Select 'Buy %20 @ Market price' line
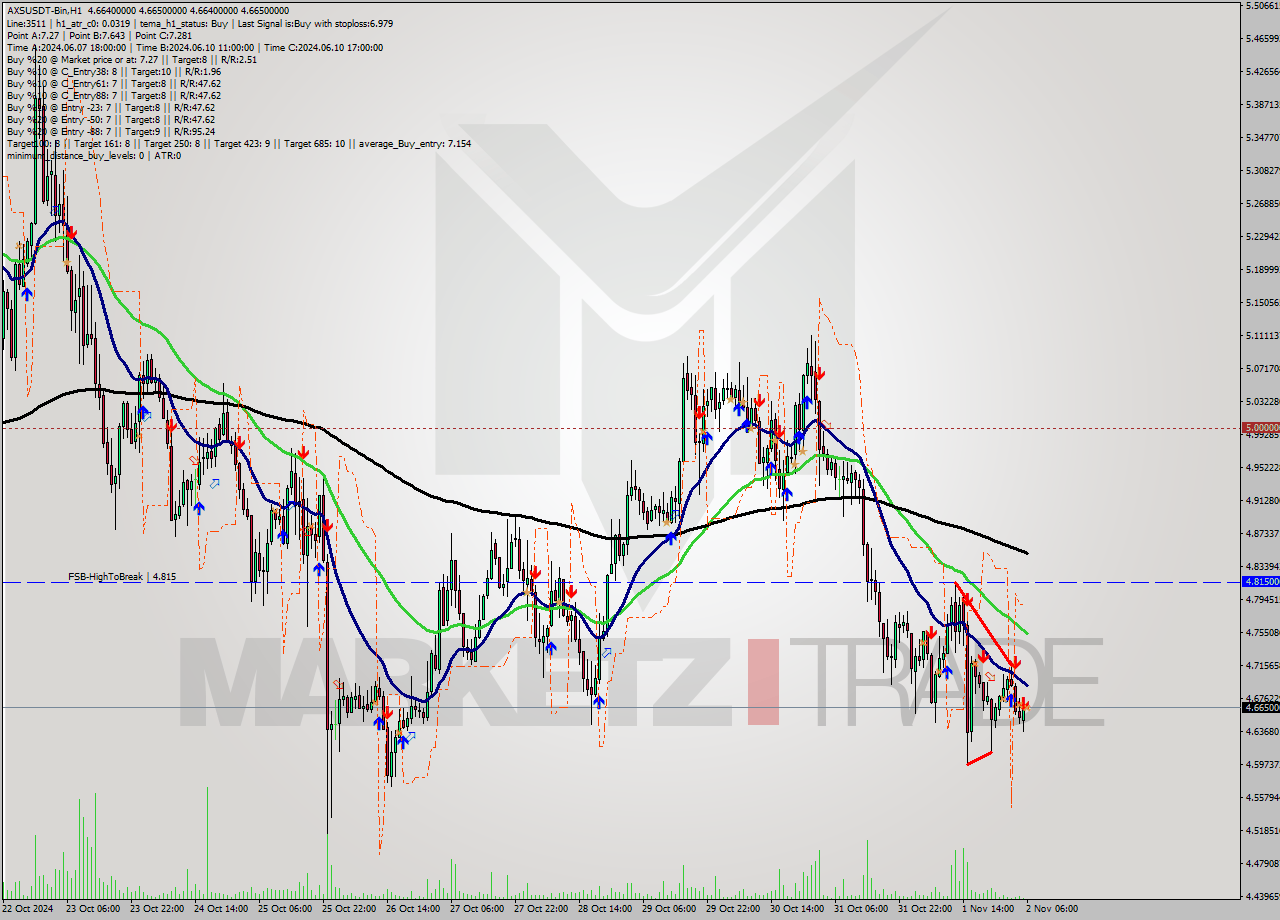Image resolution: width=1280 pixels, height=920 pixels. (132, 59)
